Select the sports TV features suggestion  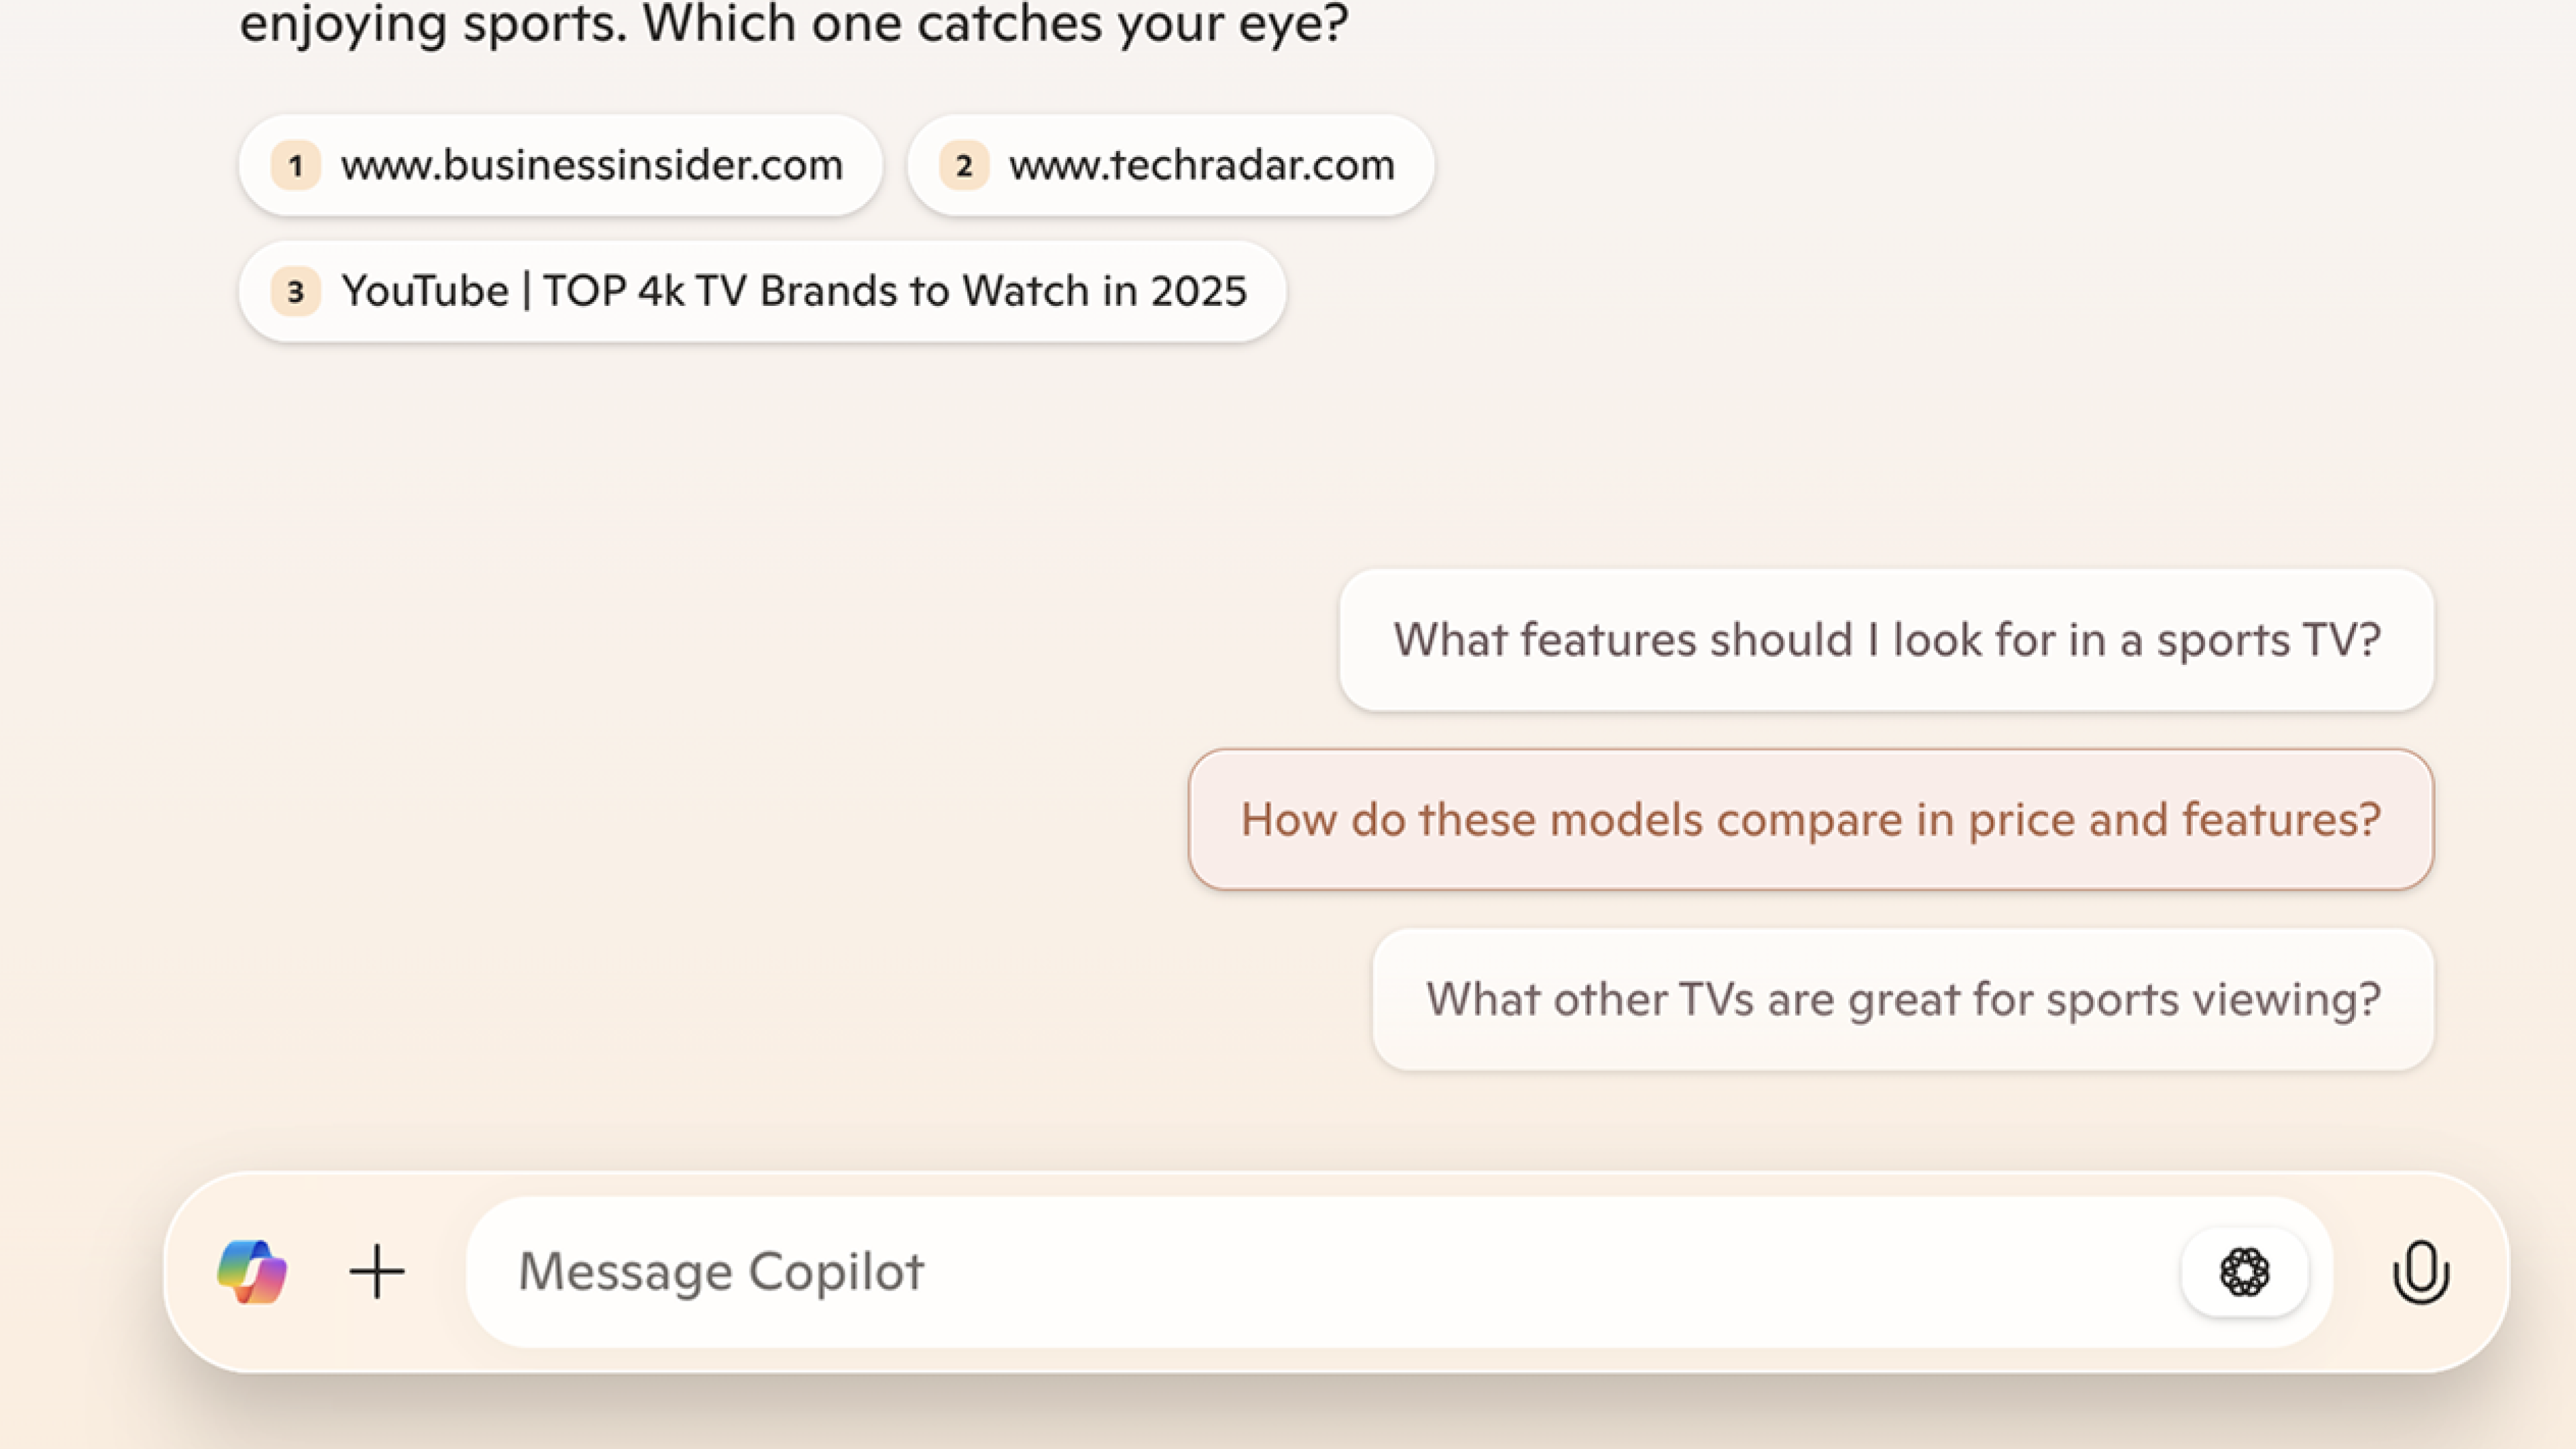1885,640
